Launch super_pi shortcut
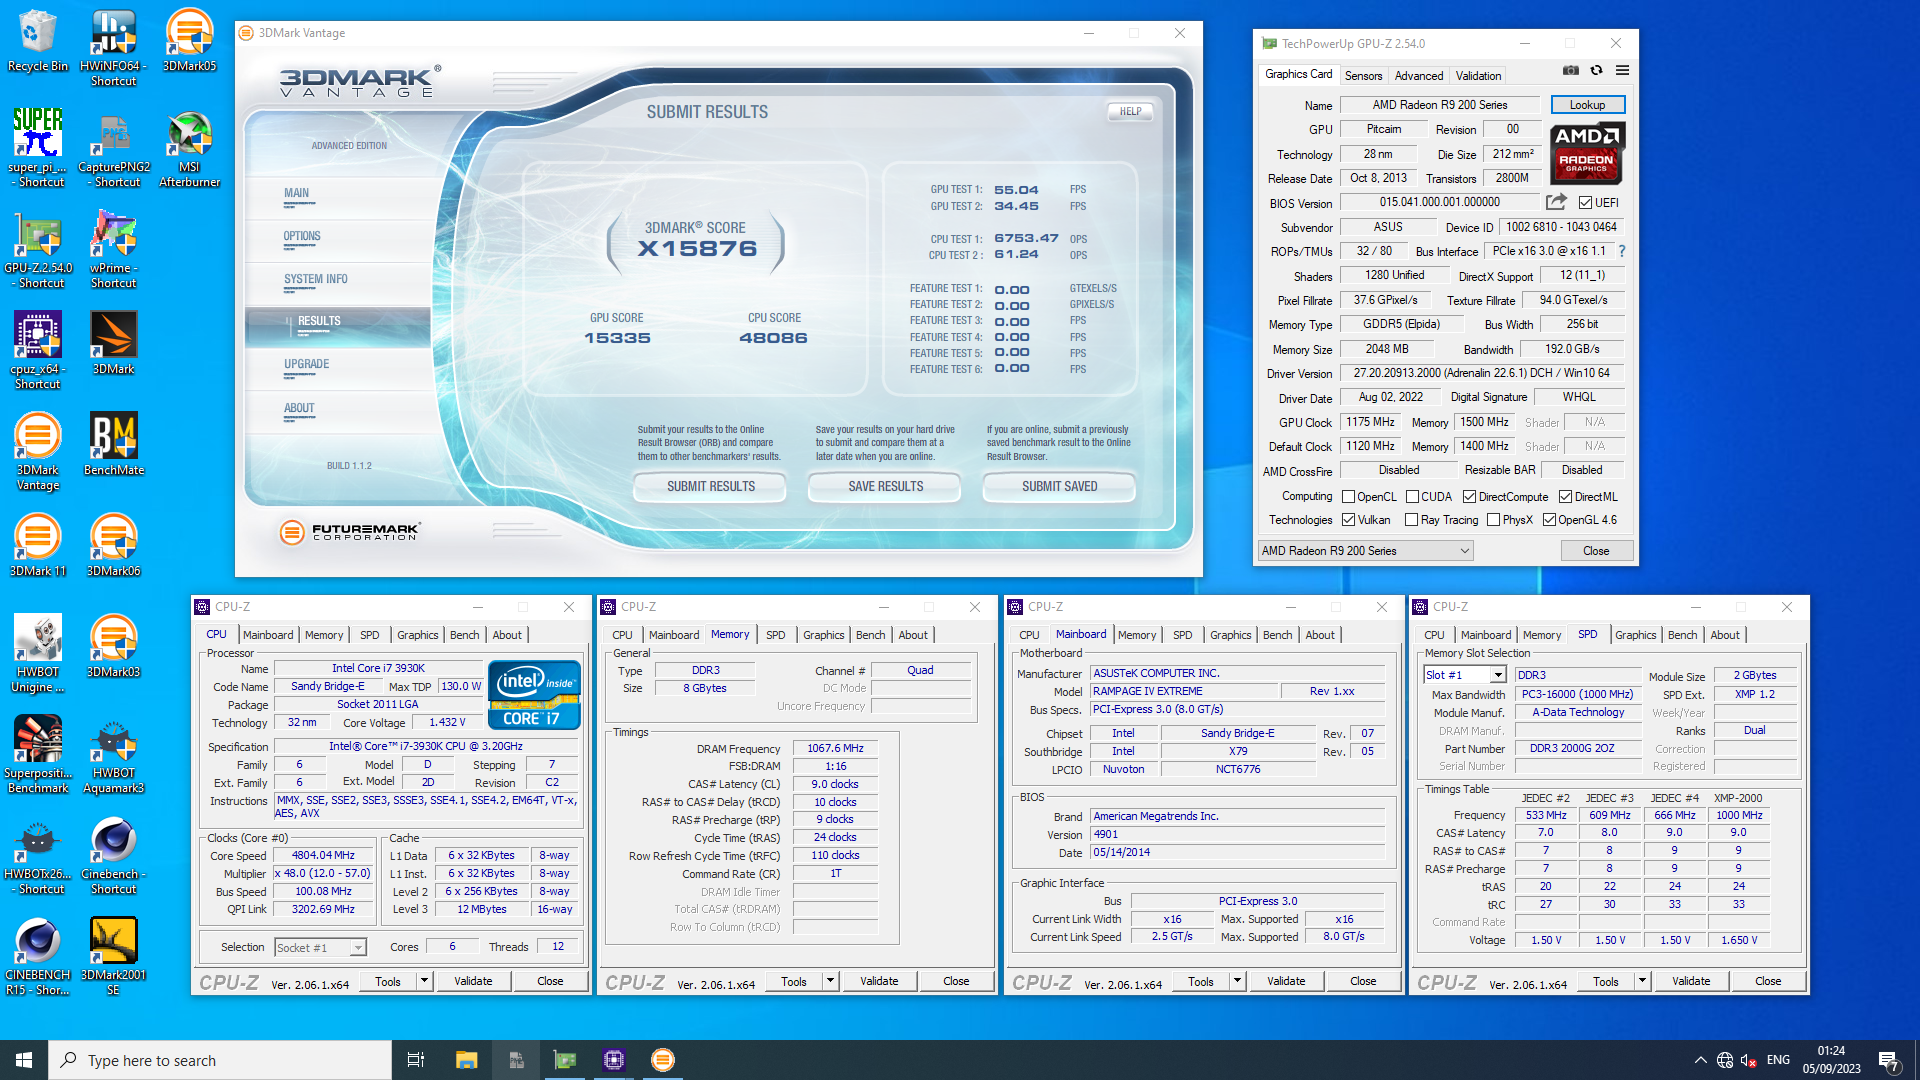The image size is (1920, 1080). pos(37,148)
